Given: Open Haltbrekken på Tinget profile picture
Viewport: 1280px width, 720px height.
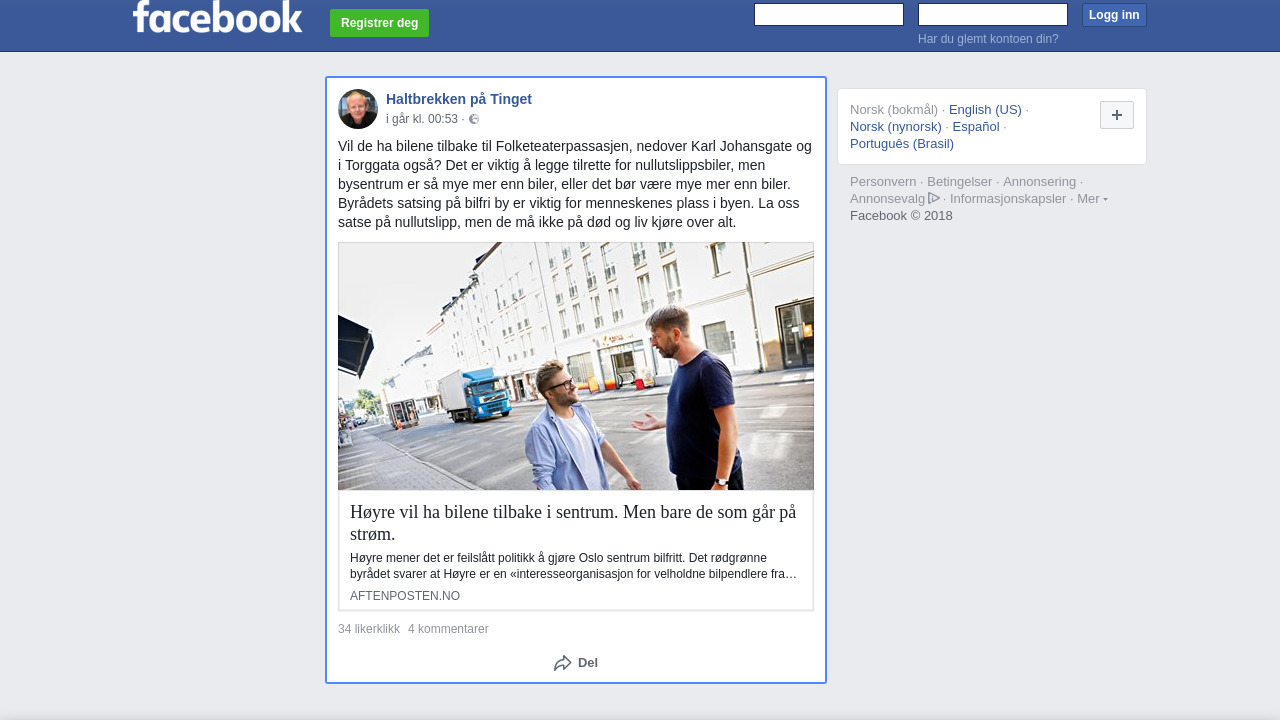Looking at the screenshot, I should (x=358, y=109).
